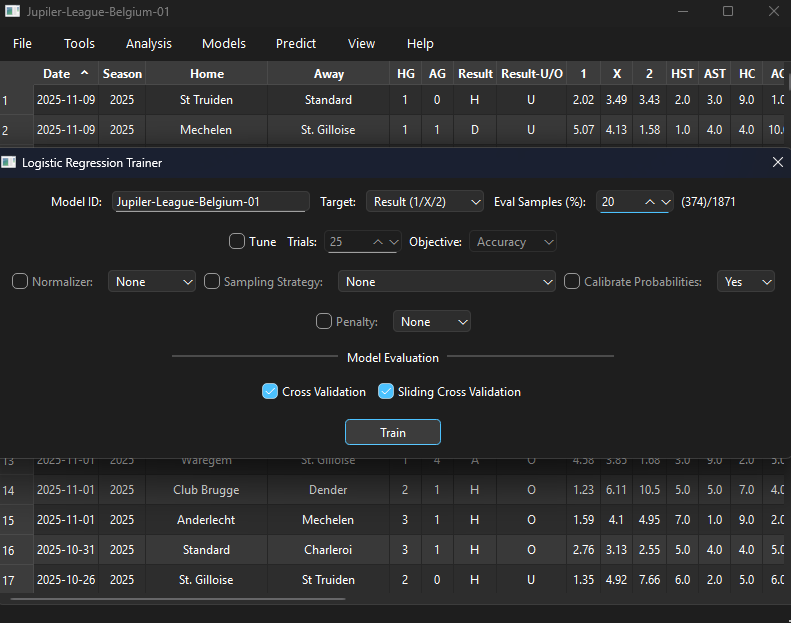
Task: Open the Tools menu
Action: [79, 43]
